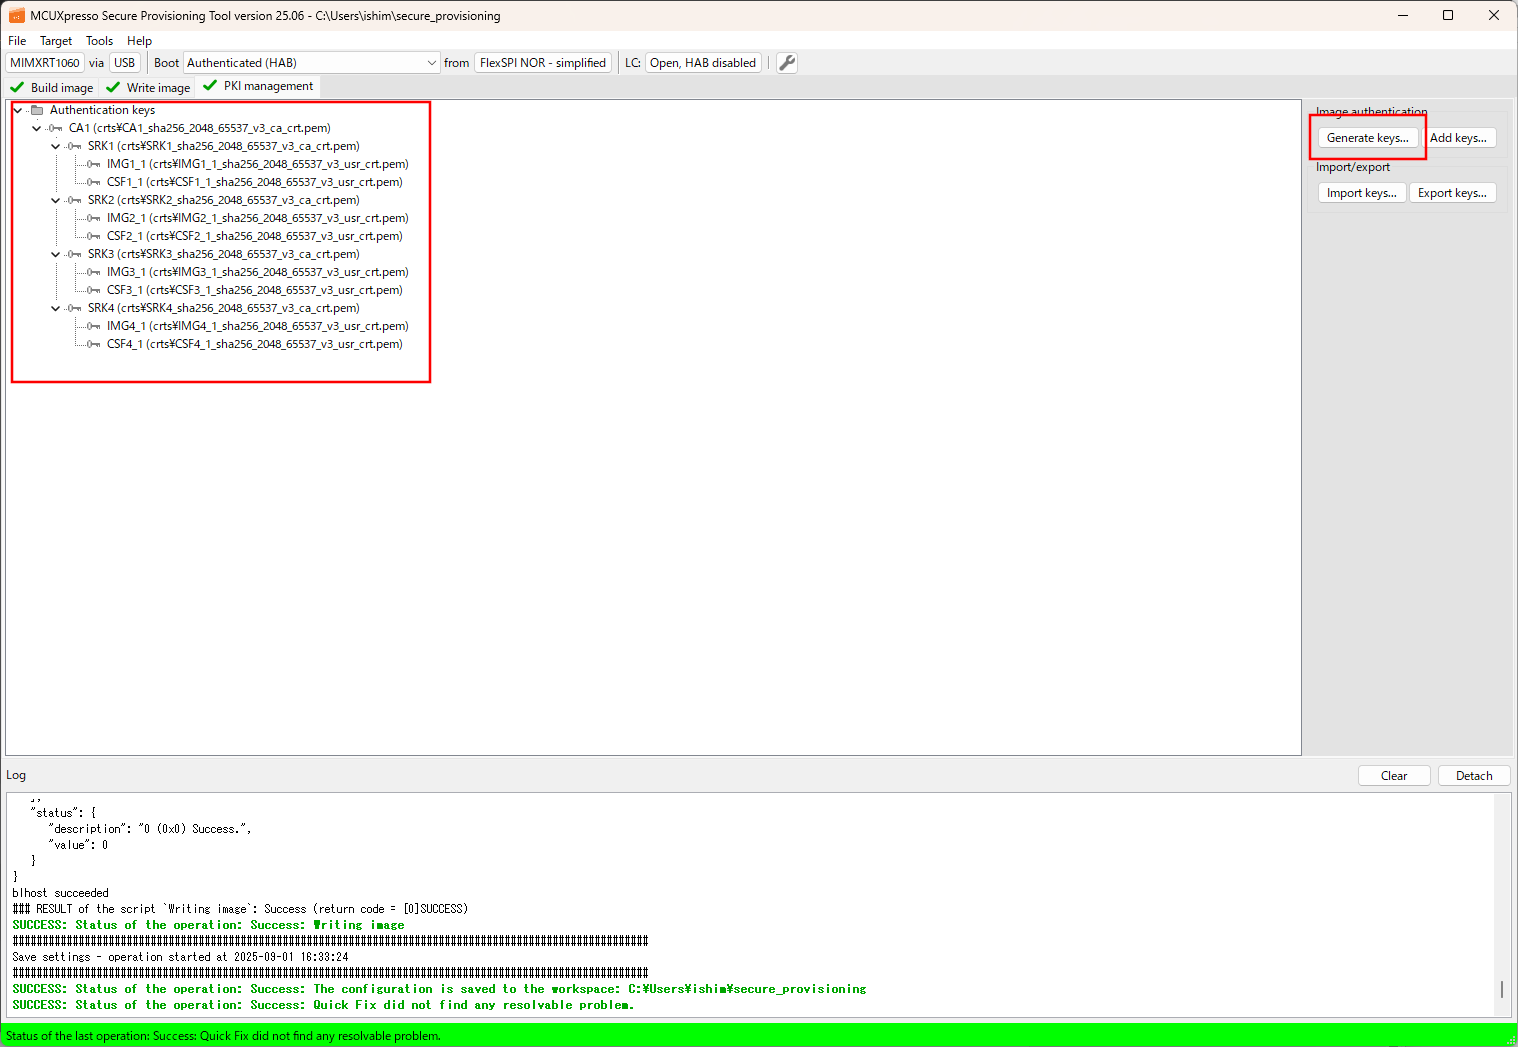The image size is (1518, 1047).
Task: Click the key icon beside CSF2_1
Action: [x=93, y=236]
